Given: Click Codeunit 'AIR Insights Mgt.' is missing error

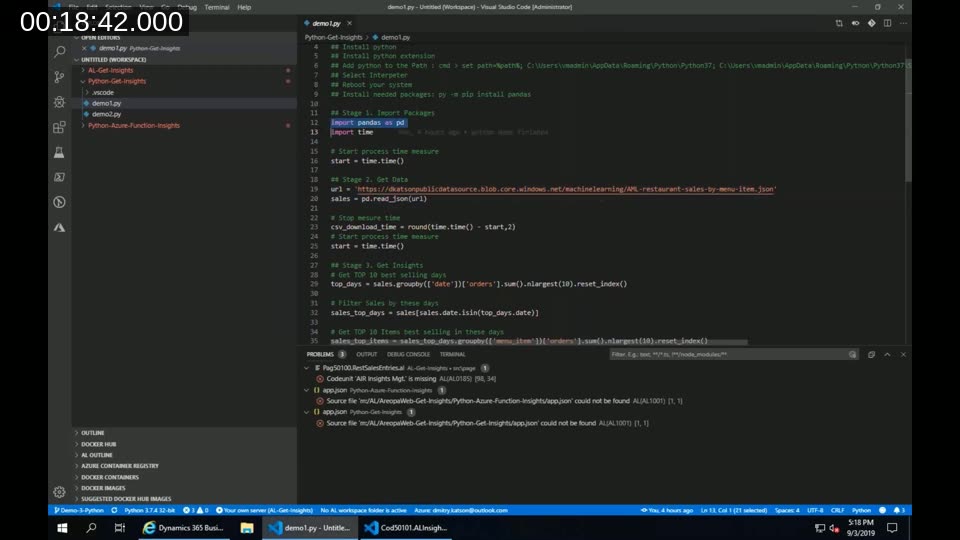Looking at the screenshot, I should 381,379.
